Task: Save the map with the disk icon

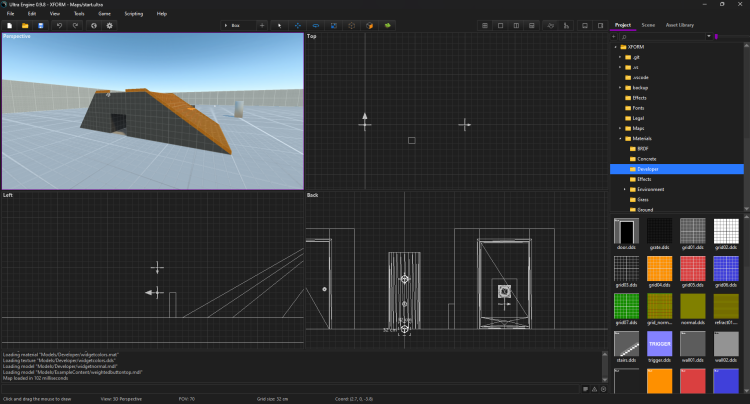Action: (41, 25)
